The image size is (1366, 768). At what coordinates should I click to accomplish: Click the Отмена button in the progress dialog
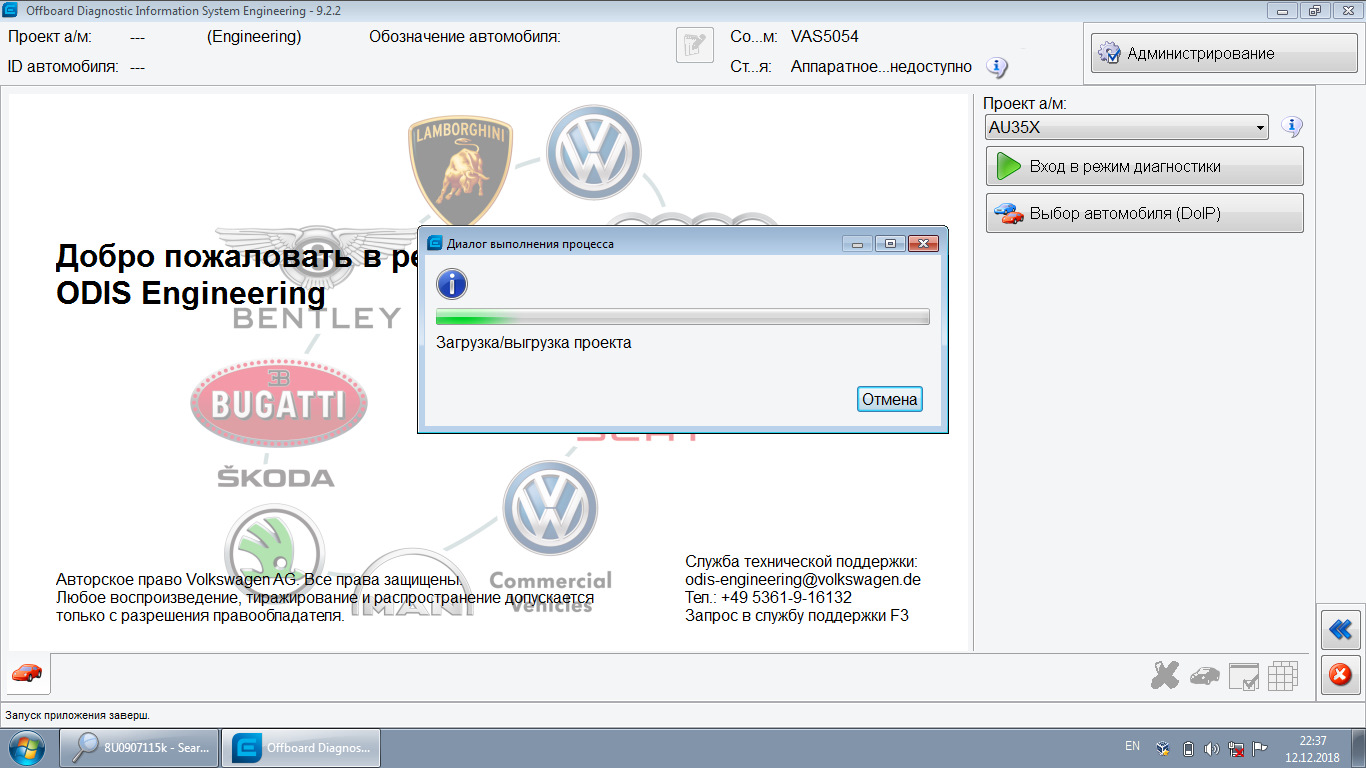point(890,399)
